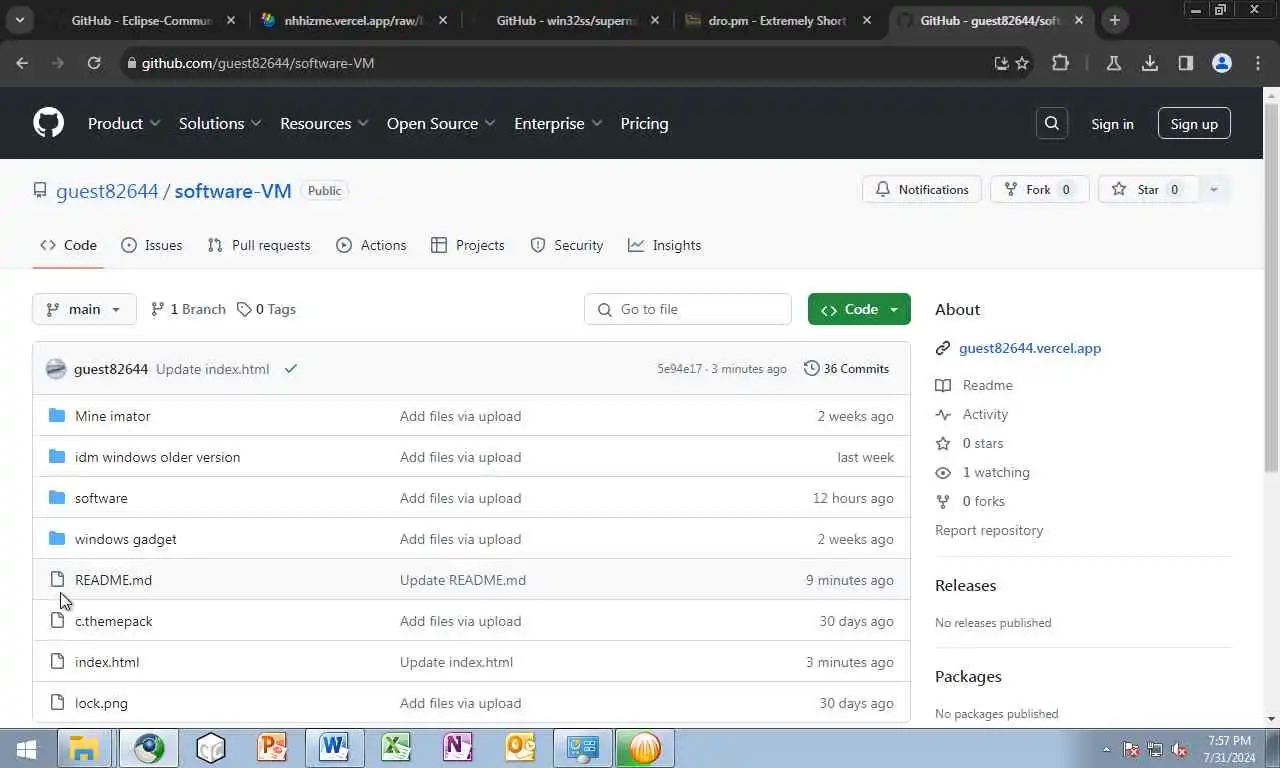Open the Mine imator folder
Image resolution: width=1280 pixels, height=768 pixels.
tap(112, 416)
